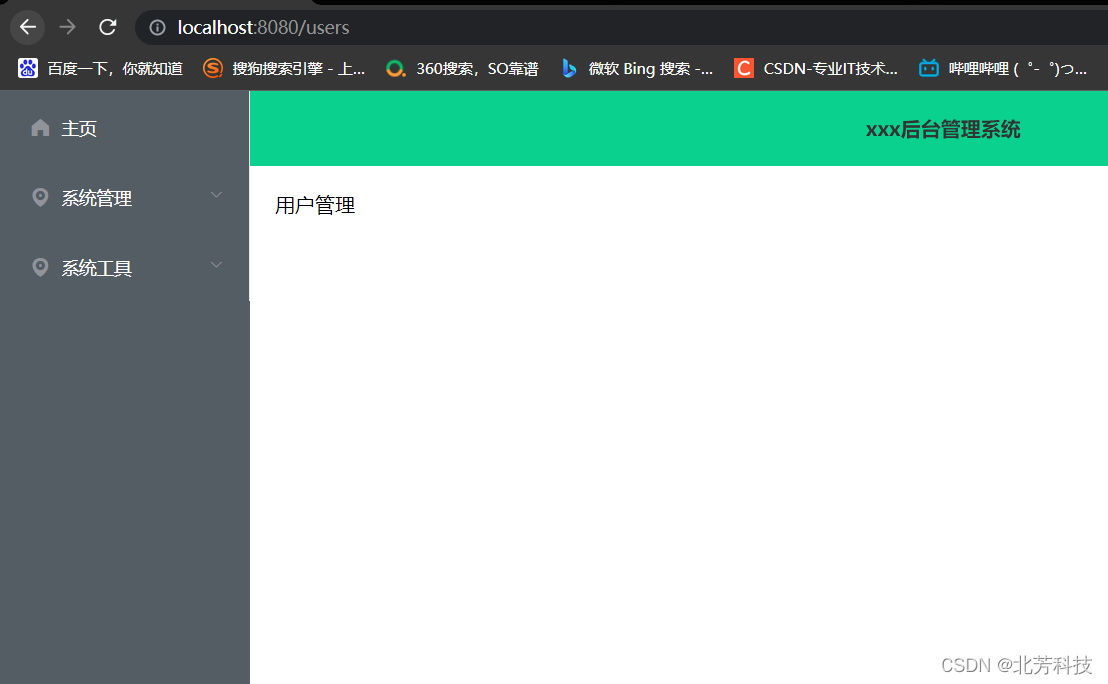1108x684 pixels.
Task: Reload the page with refresh icon
Action: (107, 27)
